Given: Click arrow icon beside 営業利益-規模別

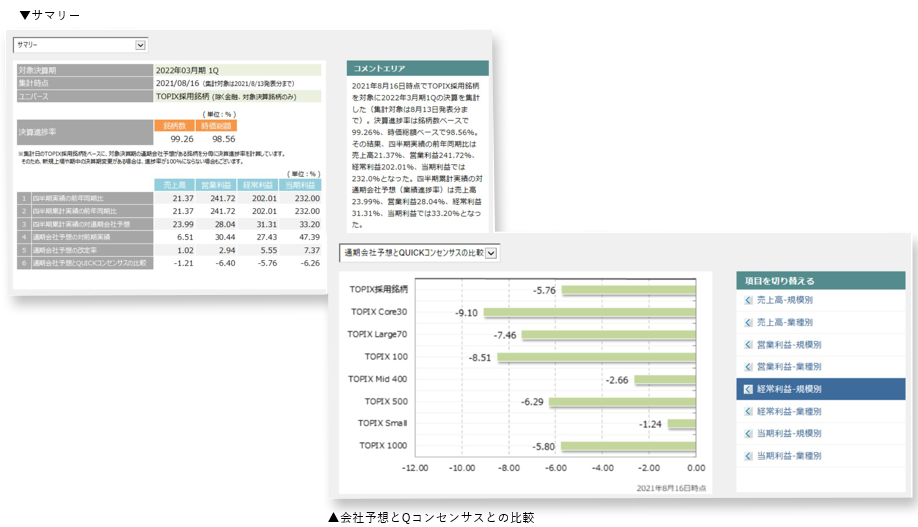Looking at the screenshot, I should [x=748, y=345].
